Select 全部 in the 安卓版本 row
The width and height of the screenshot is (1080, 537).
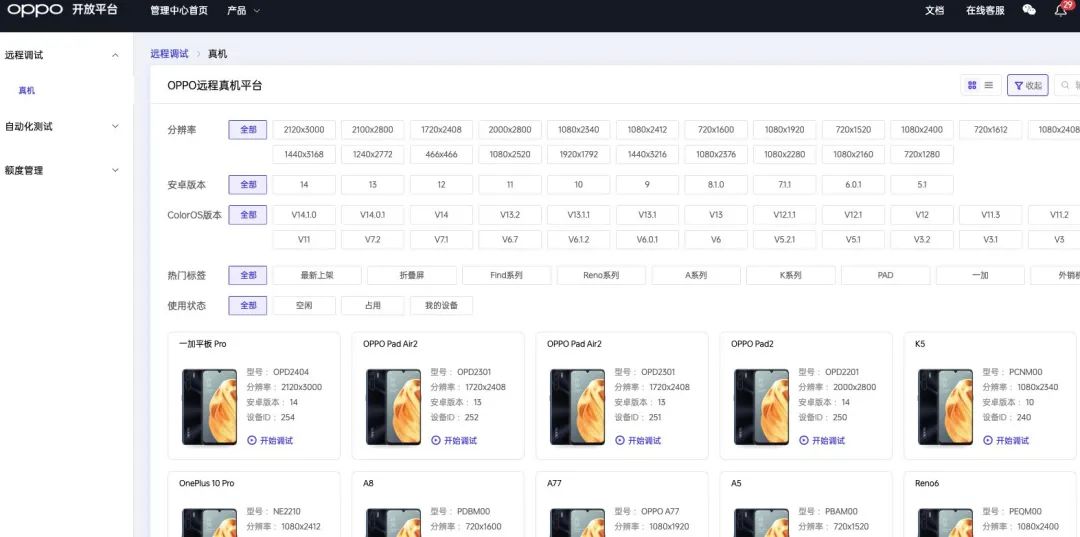[248, 185]
